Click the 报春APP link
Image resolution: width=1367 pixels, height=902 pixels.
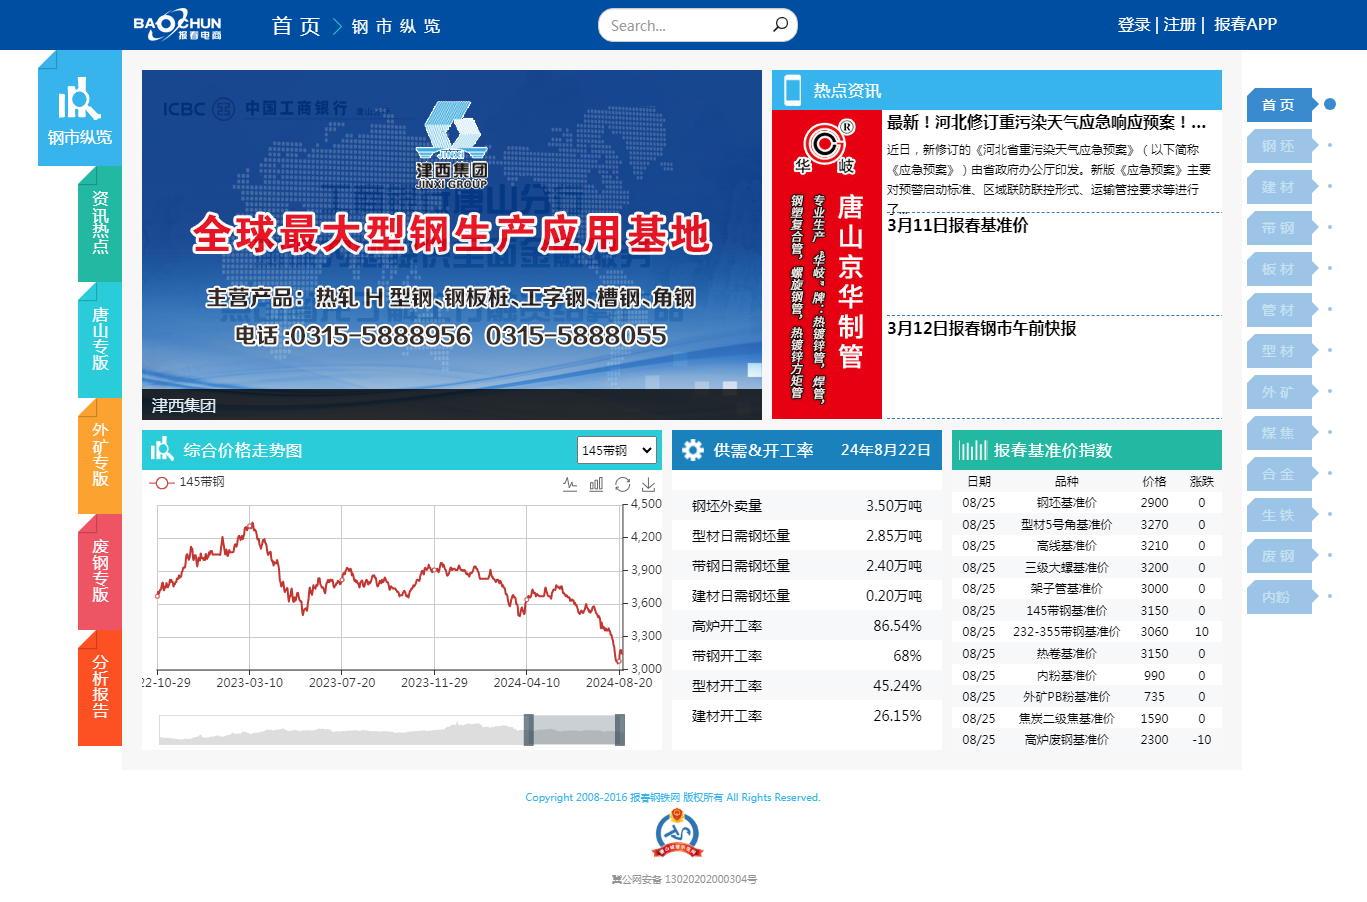[1245, 24]
